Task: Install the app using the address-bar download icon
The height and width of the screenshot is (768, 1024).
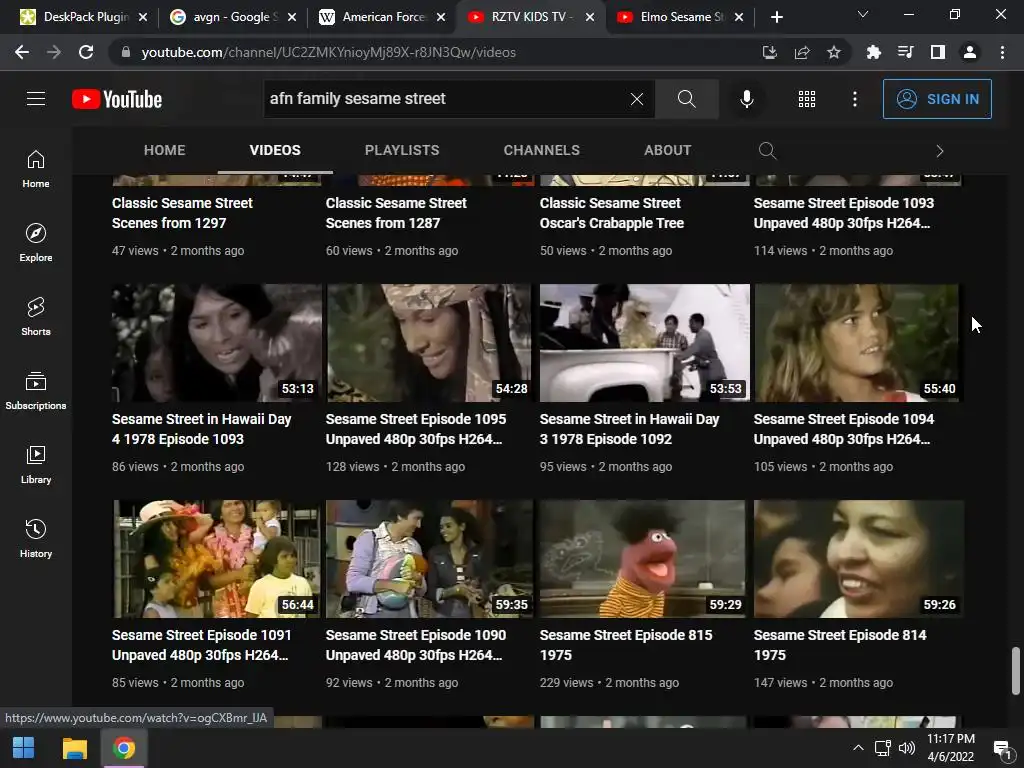Action: click(770, 52)
